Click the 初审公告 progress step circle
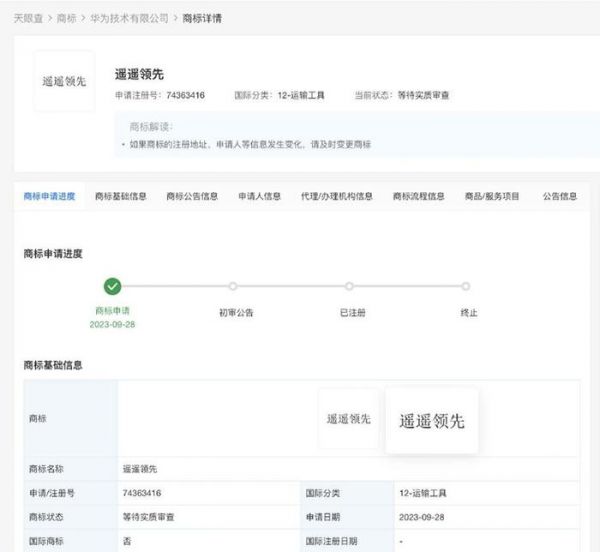Viewport: 600px width, 552px height. pyautogui.click(x=233, y=286)
